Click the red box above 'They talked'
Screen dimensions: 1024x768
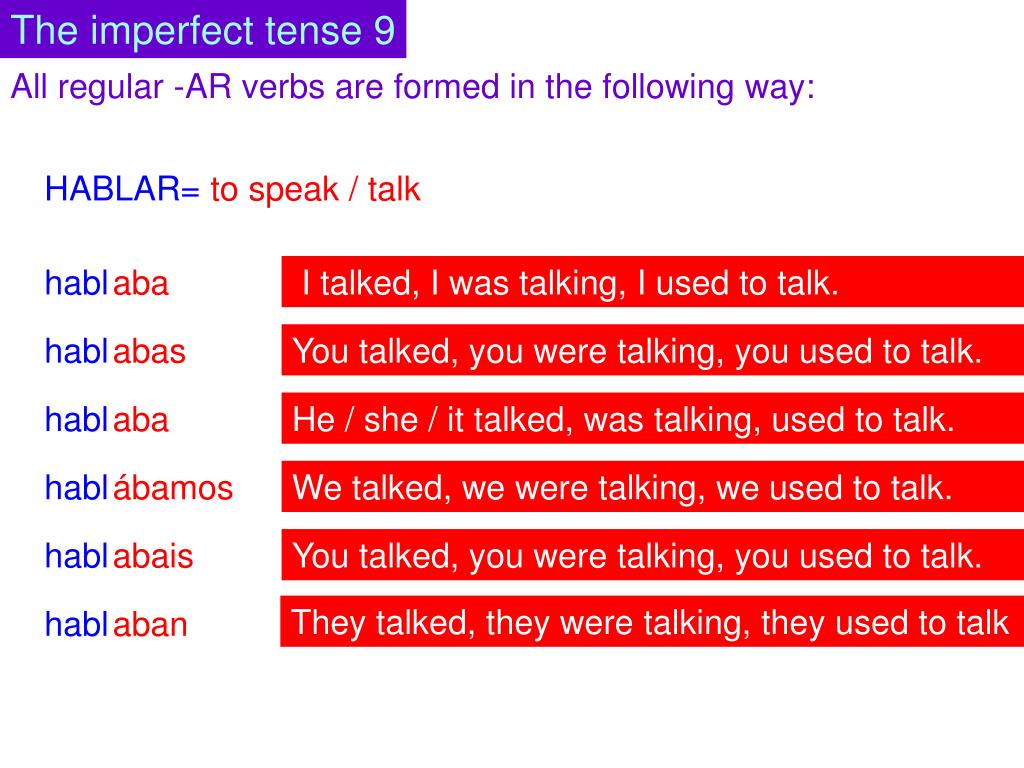coord(652,554)
